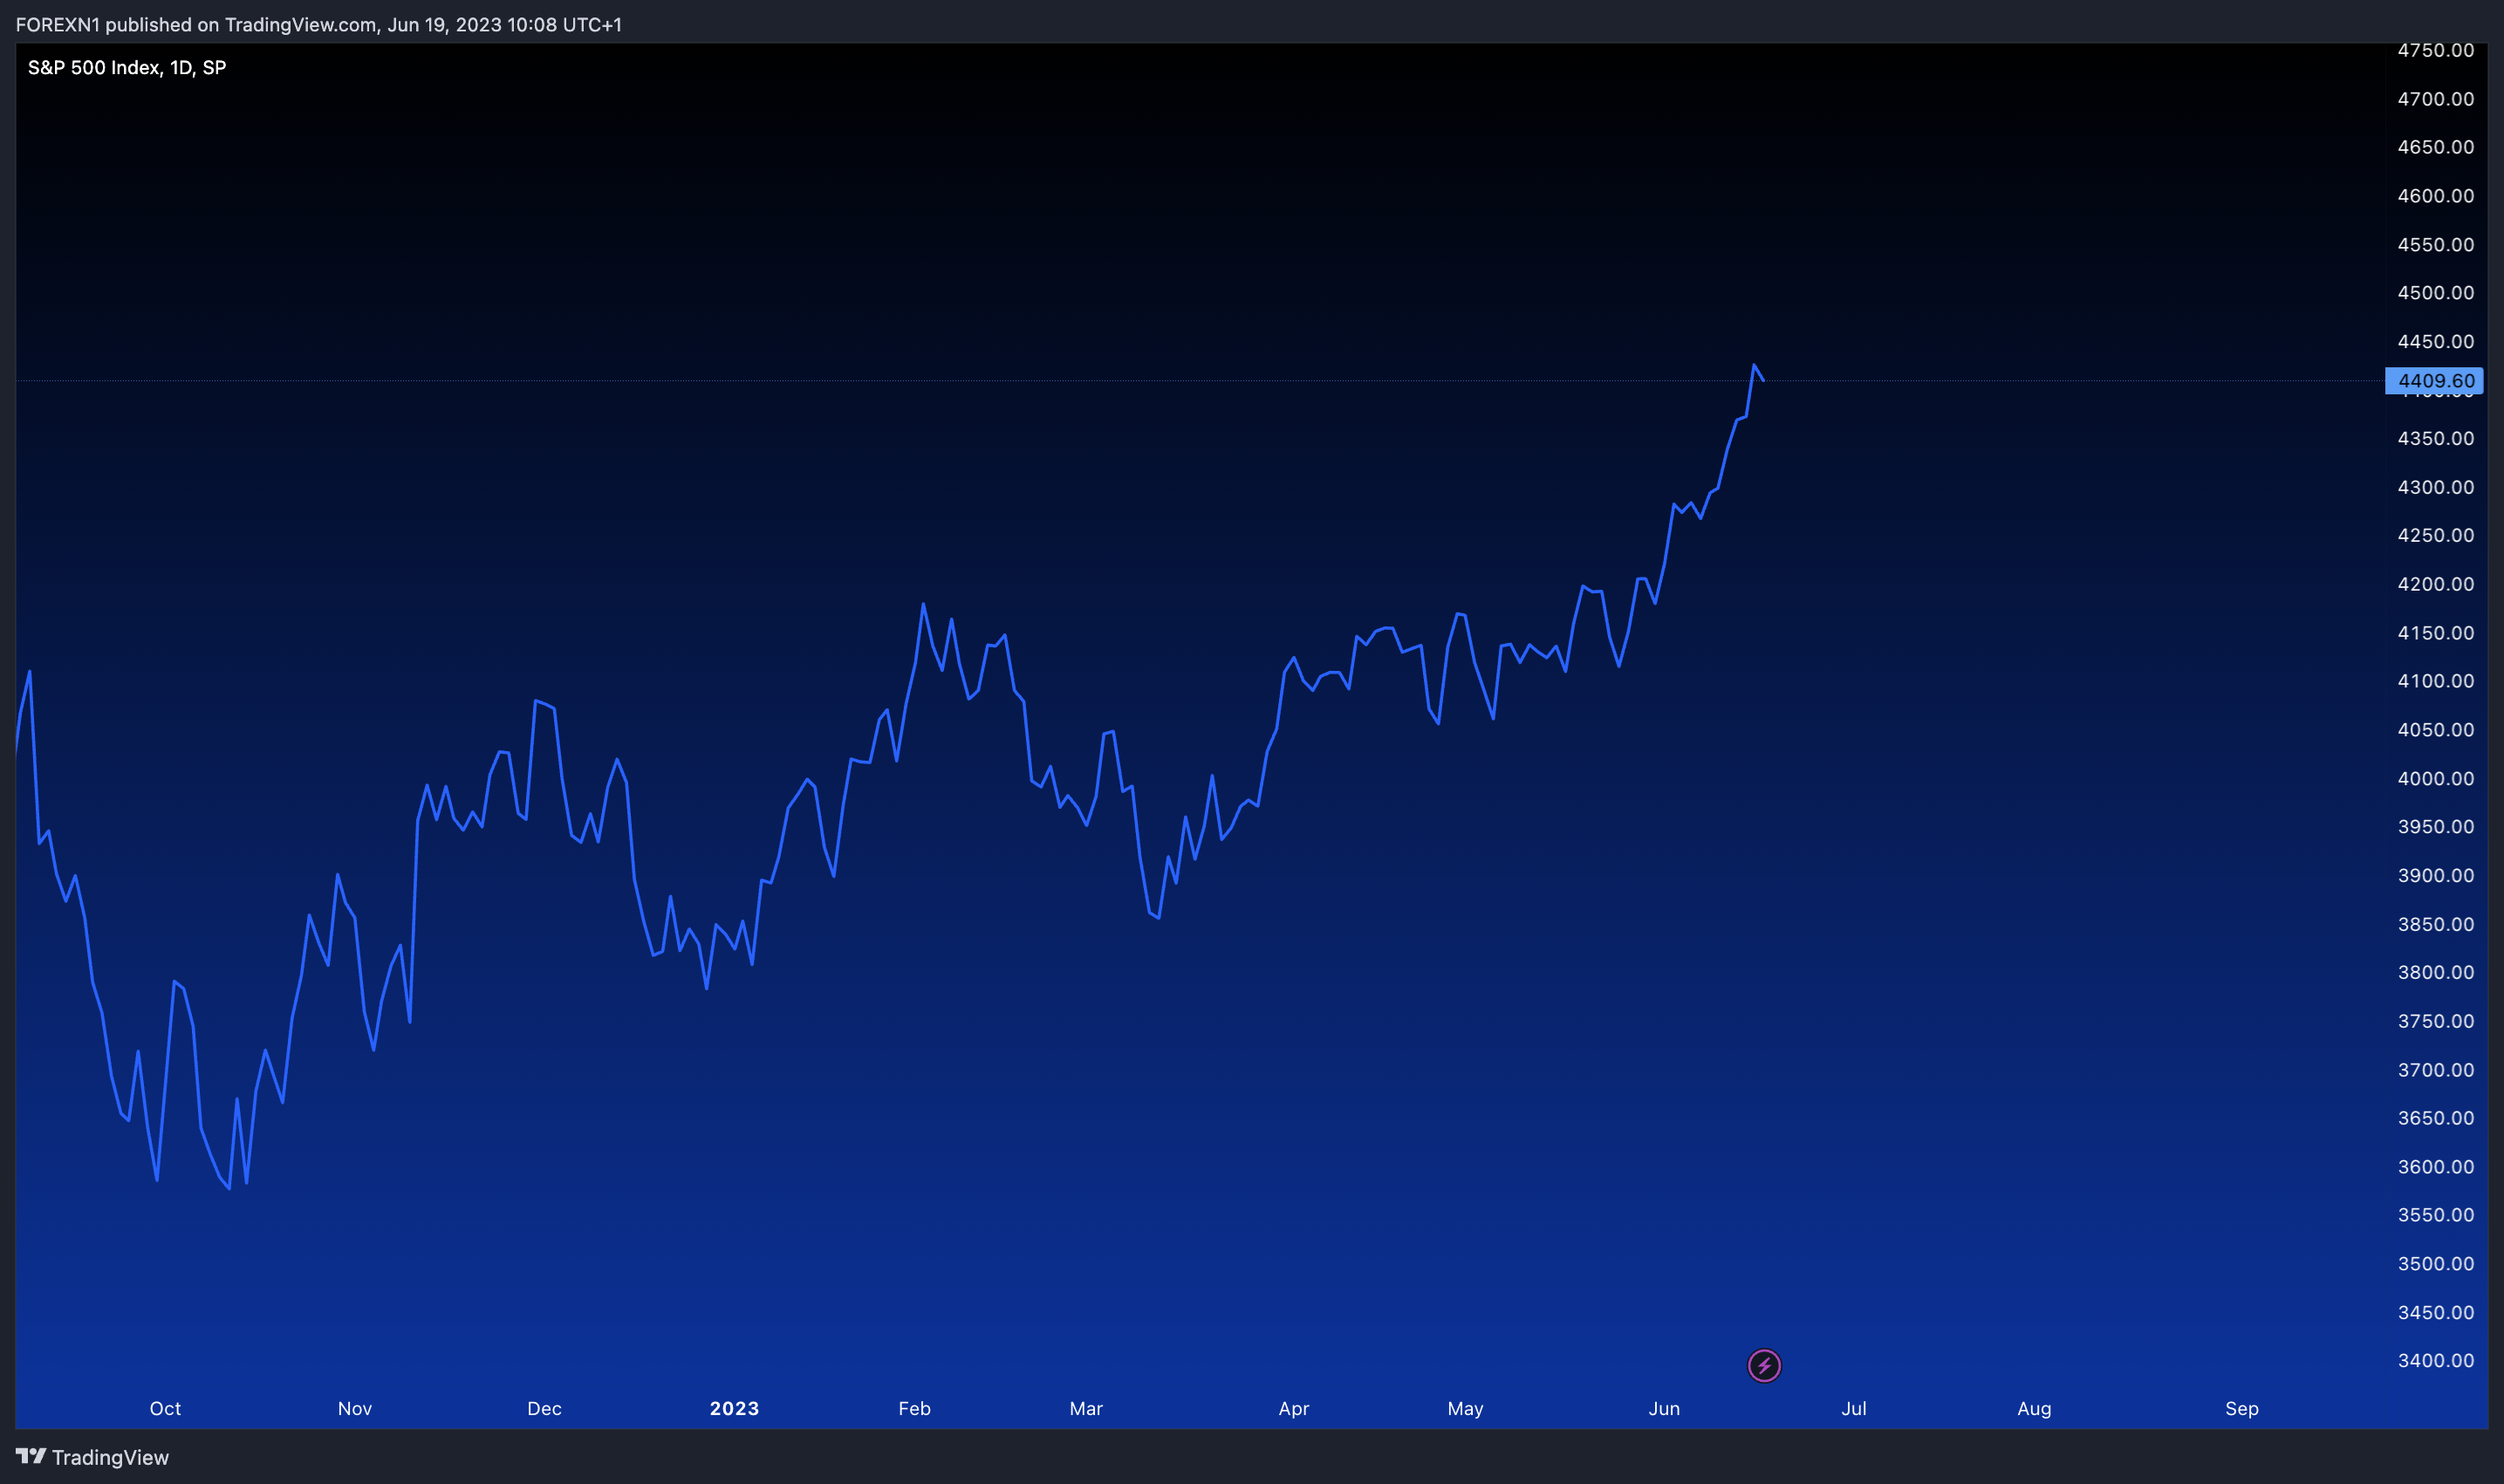Click the purple lightning bolt event icon
Viewport: 2504px width, 1484px height.
pyautogui.click(x=1764, y=1365)
